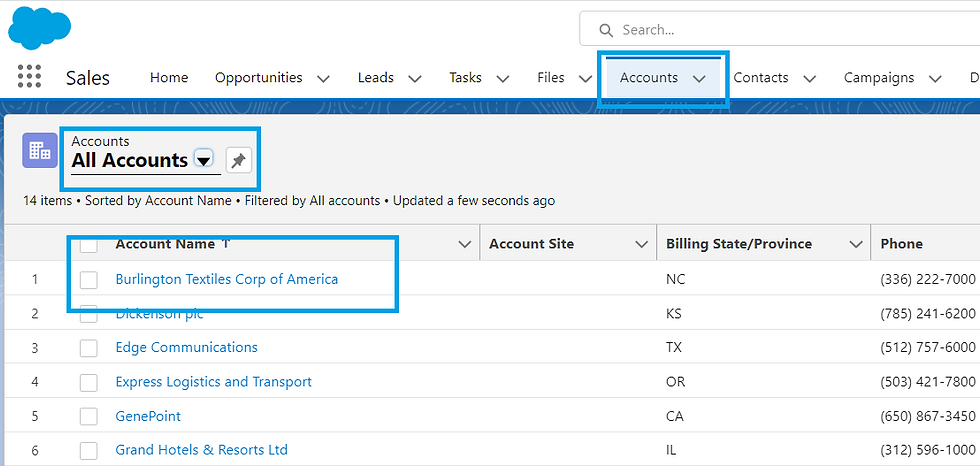Click the KS billing state cell
980x466 pixels.
(x=674, y=314)
